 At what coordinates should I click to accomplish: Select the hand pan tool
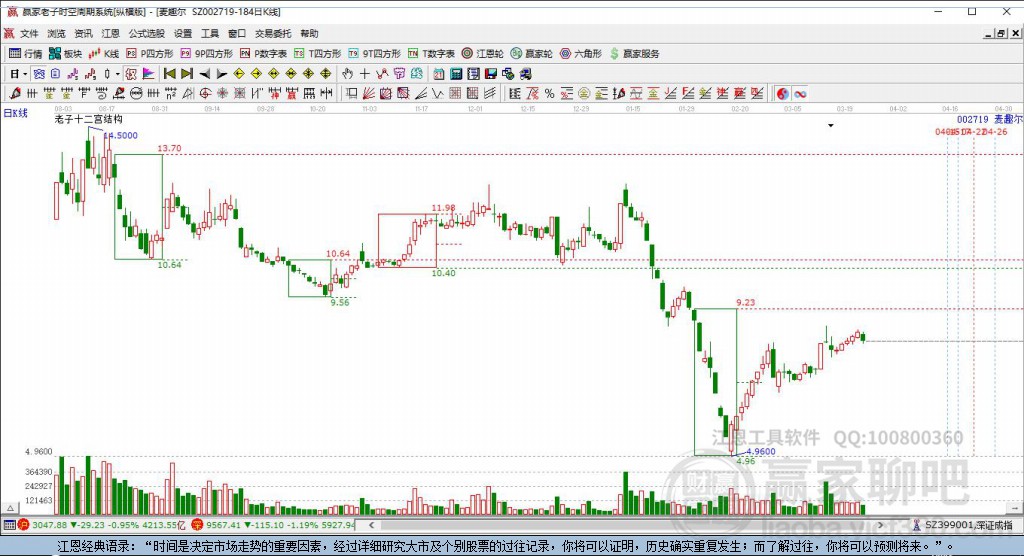pos(347,74)
